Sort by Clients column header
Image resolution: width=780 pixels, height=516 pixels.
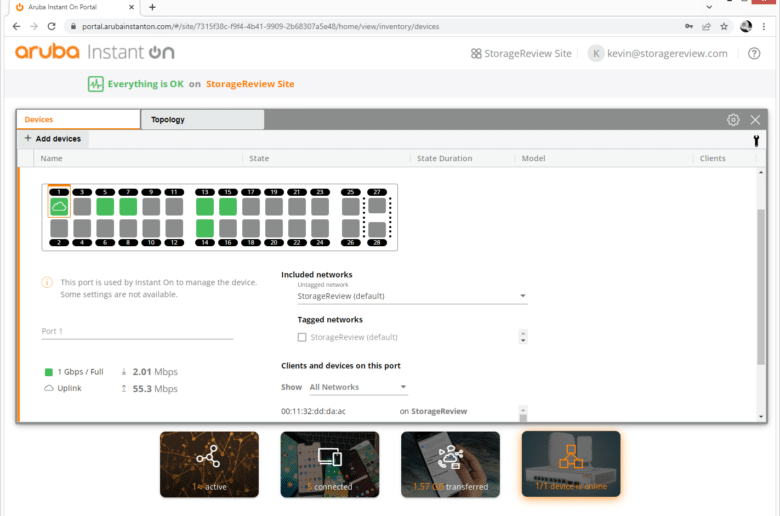point(712,158)
